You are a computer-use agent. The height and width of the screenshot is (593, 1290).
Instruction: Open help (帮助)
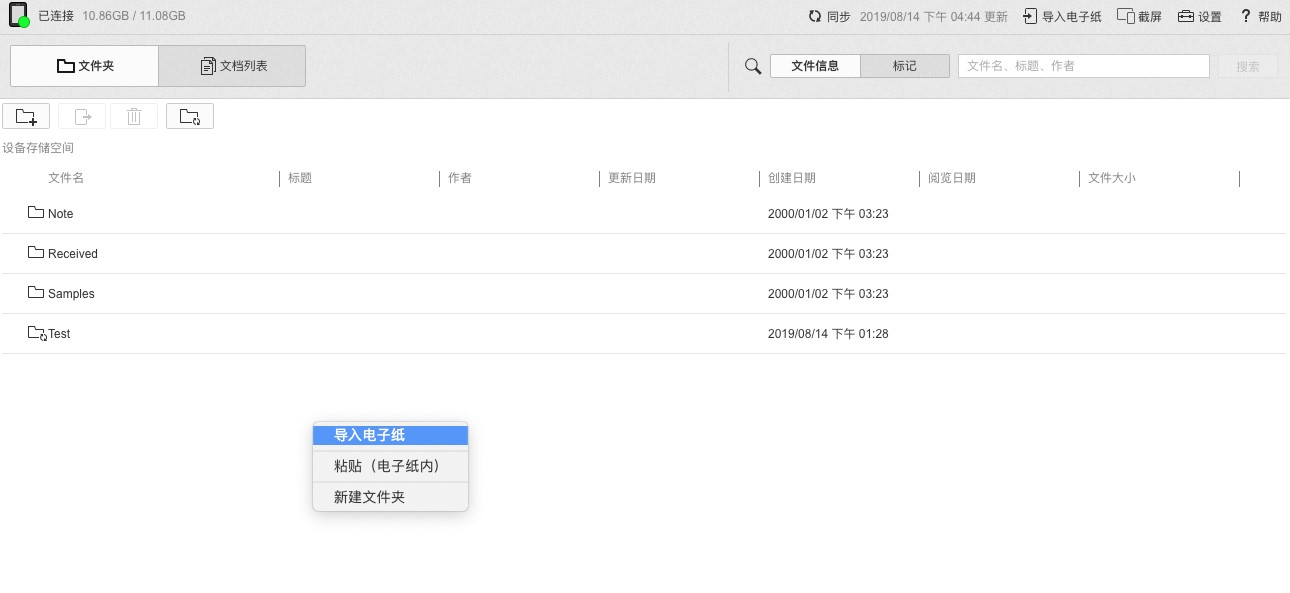click(1261, 16)
